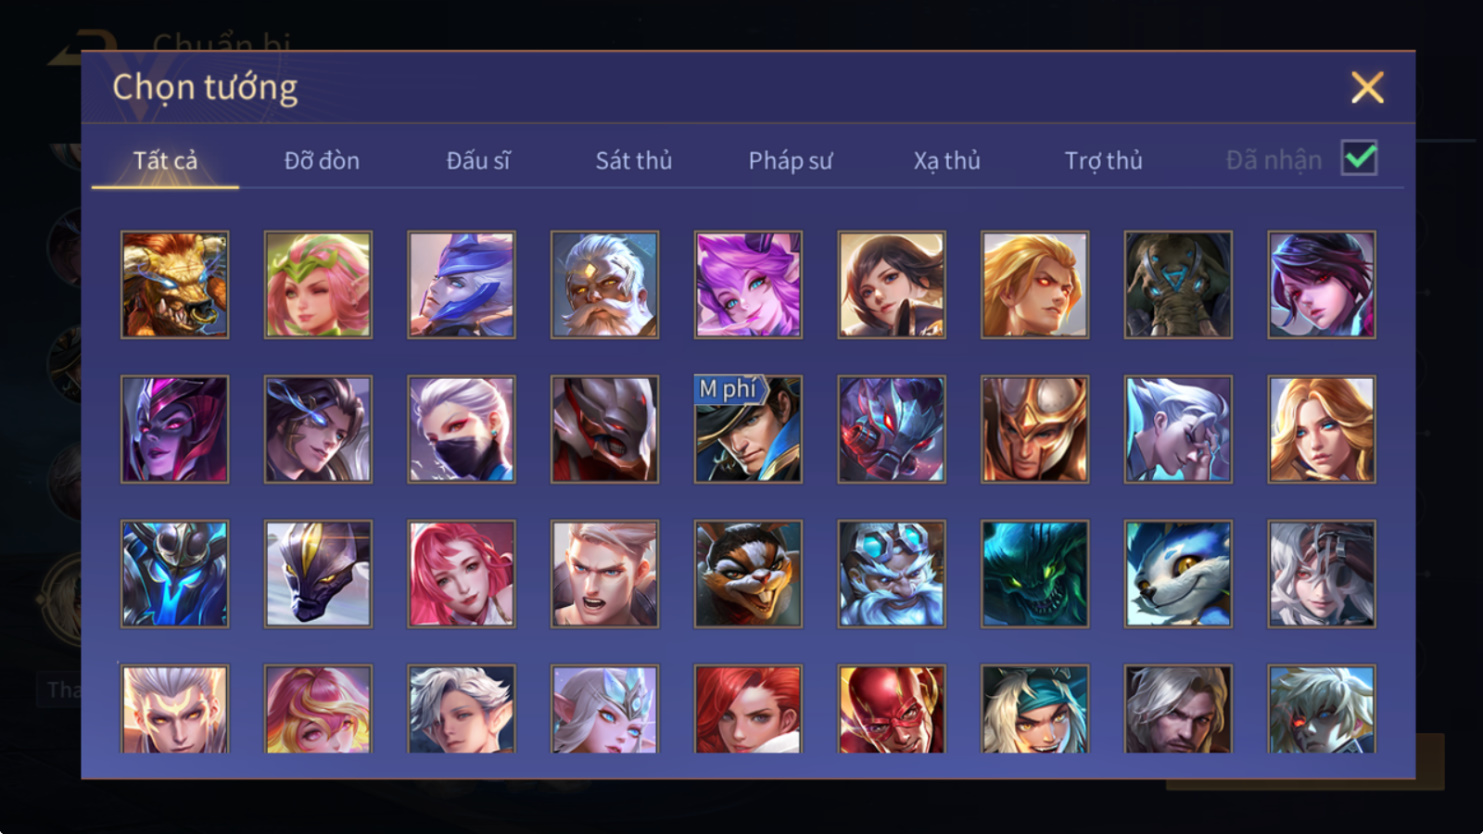Pick the blue fox hero portrait

[1178, 574]
